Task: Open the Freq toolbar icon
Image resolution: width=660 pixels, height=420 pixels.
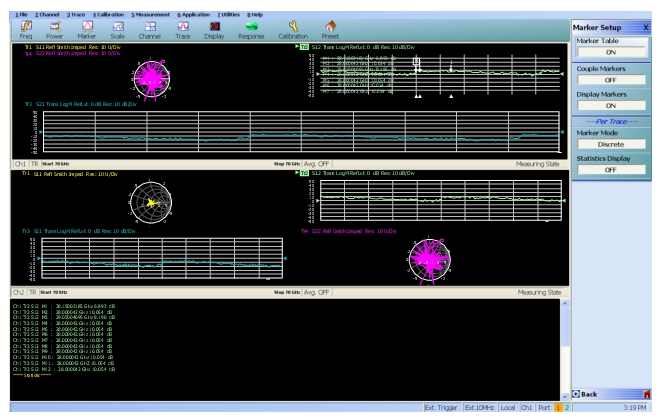Action: 26,30
